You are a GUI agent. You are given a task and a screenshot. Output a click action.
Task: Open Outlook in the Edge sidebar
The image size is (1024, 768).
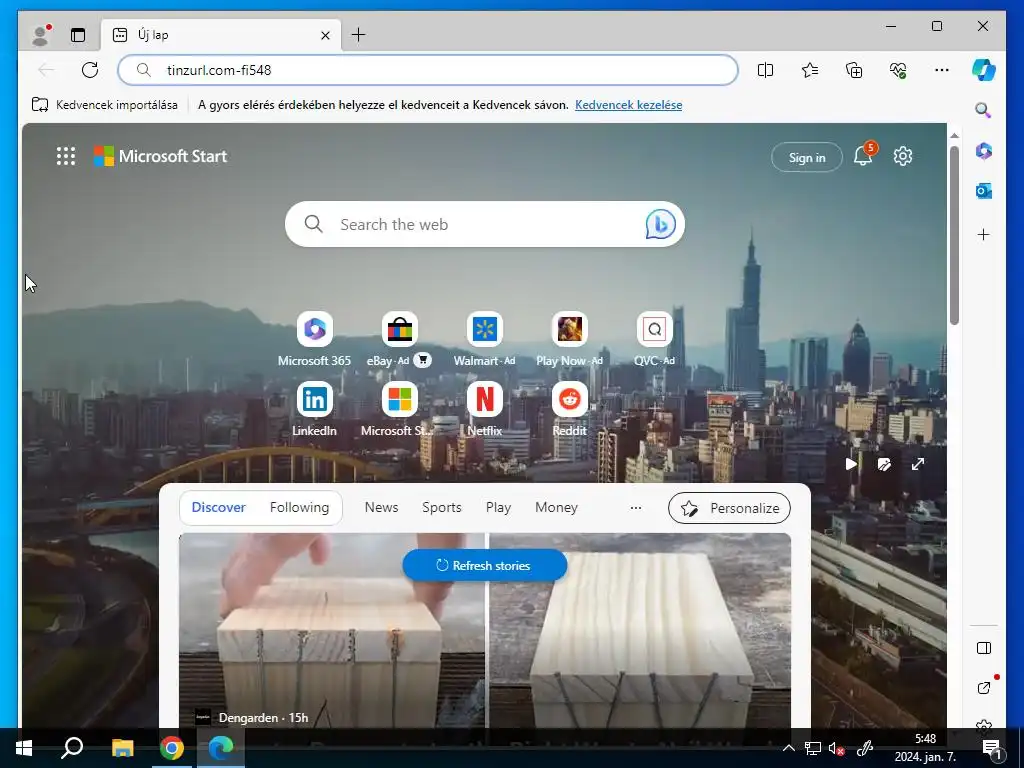[984, 191]
